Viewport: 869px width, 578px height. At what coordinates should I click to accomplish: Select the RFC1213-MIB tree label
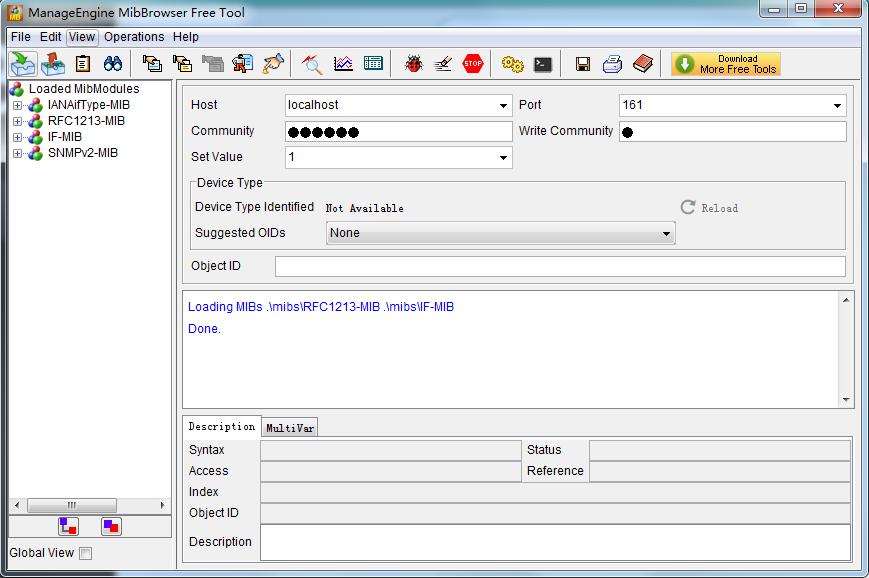pyautogui.click(x=86, y=121)
